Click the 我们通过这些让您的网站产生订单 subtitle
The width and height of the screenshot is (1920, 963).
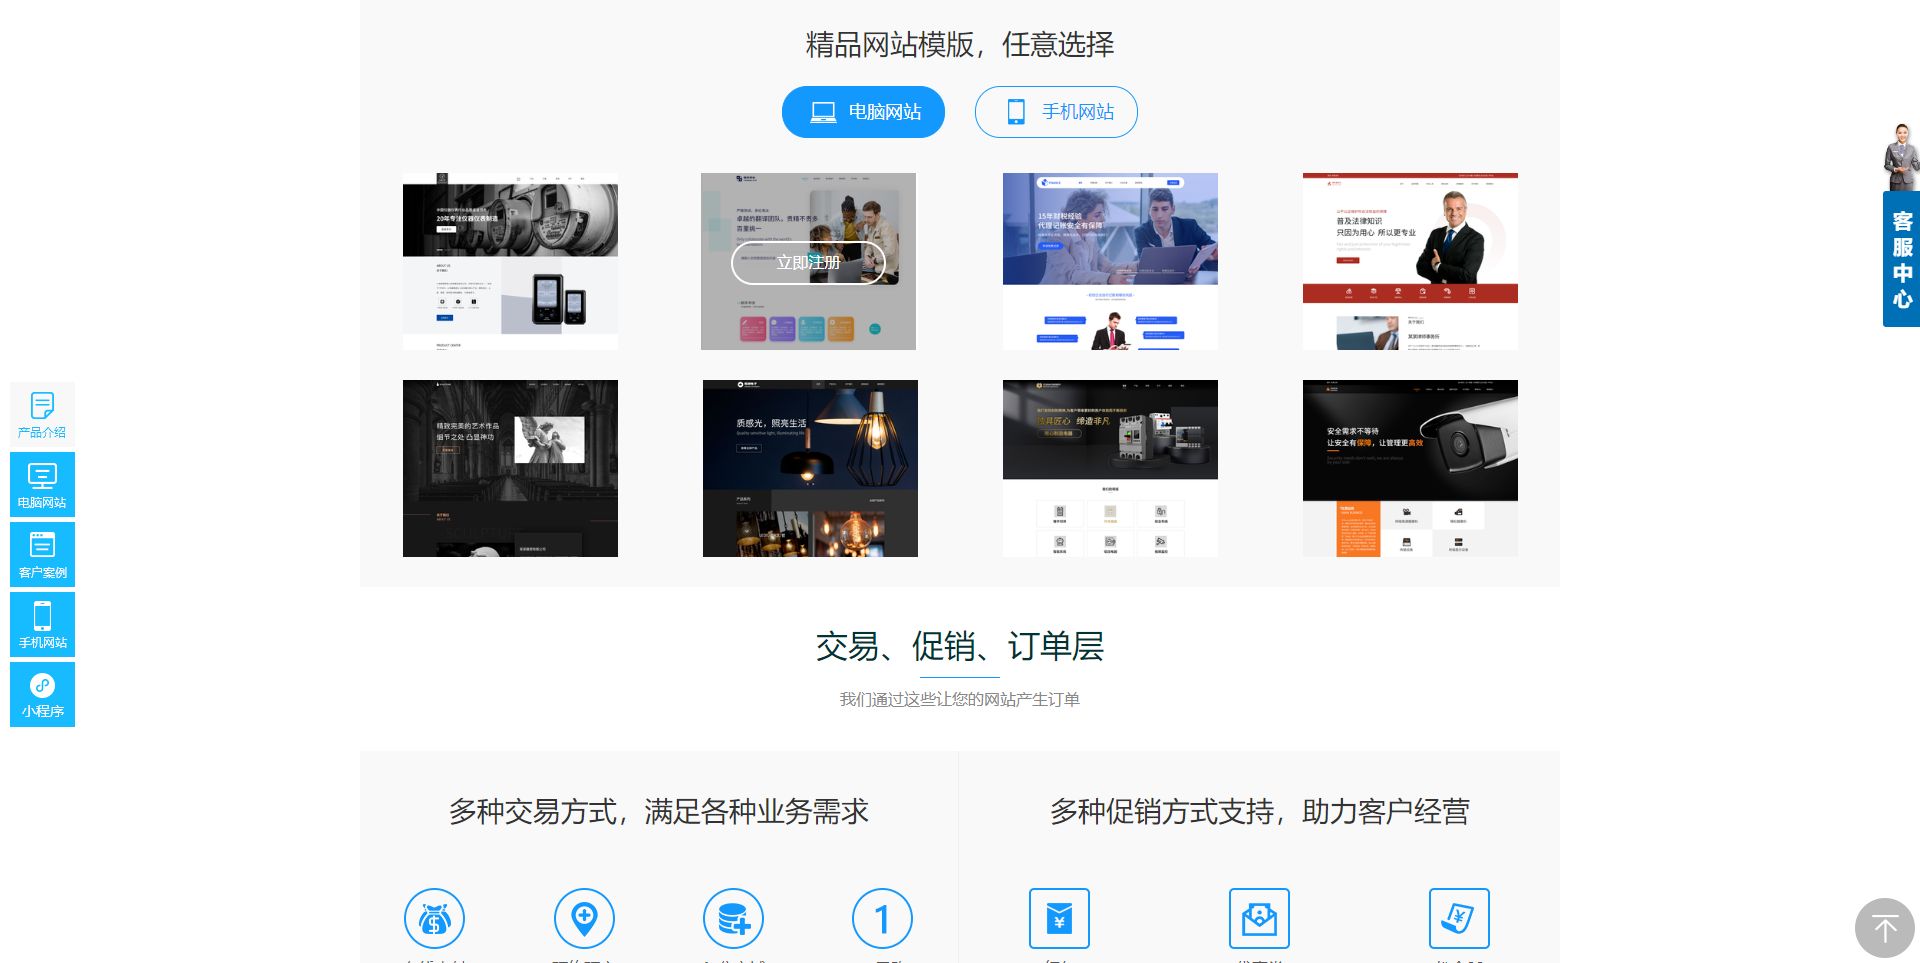(960, 699)
